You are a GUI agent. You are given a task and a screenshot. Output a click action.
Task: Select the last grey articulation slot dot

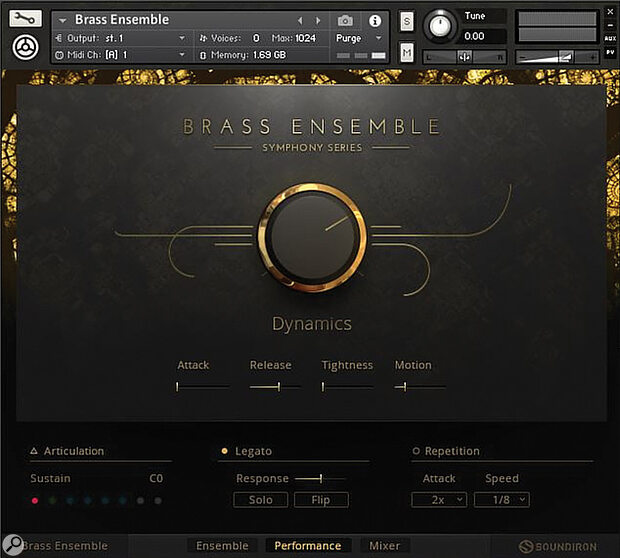point(158,501)
